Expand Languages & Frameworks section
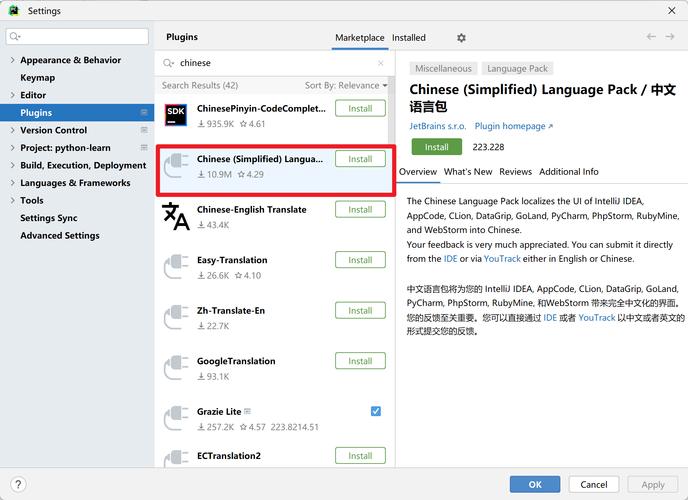 point(12,183)
